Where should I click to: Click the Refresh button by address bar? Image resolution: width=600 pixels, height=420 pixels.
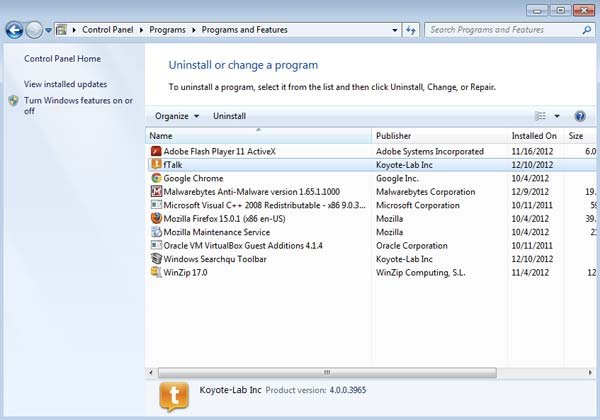[x=411, y=30]
